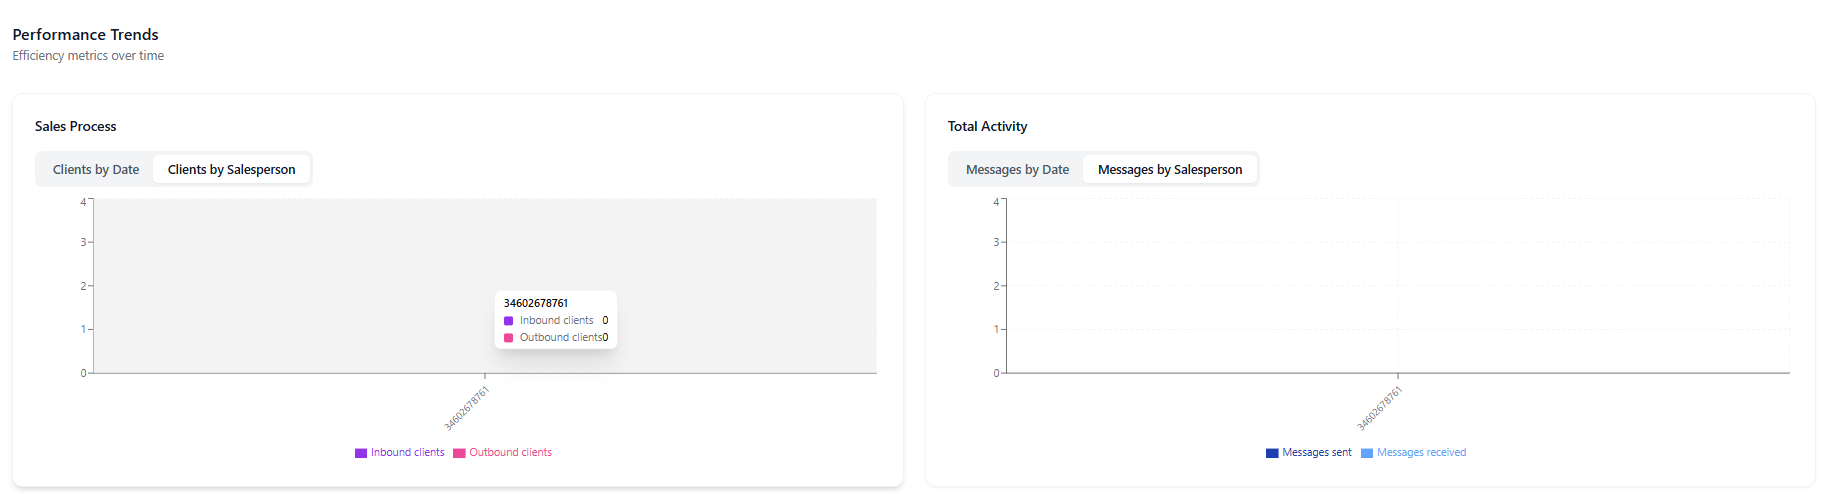Viewport: 1829px width, 494px height.
Task: Click the purple Inbound clients icon in tooltip
Action: click(x=508, y=321)
